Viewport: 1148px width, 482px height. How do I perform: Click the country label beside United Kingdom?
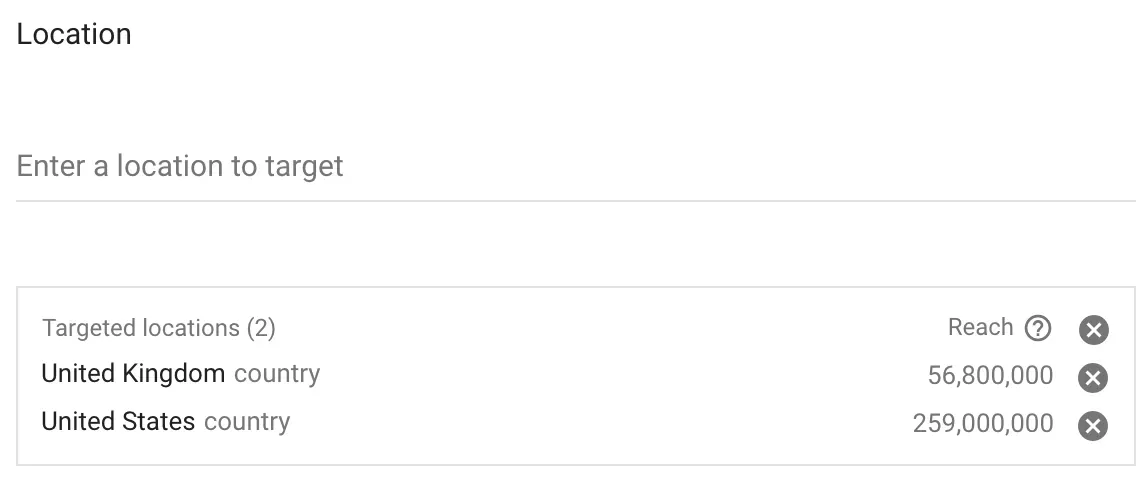click(x=277, y=374)
